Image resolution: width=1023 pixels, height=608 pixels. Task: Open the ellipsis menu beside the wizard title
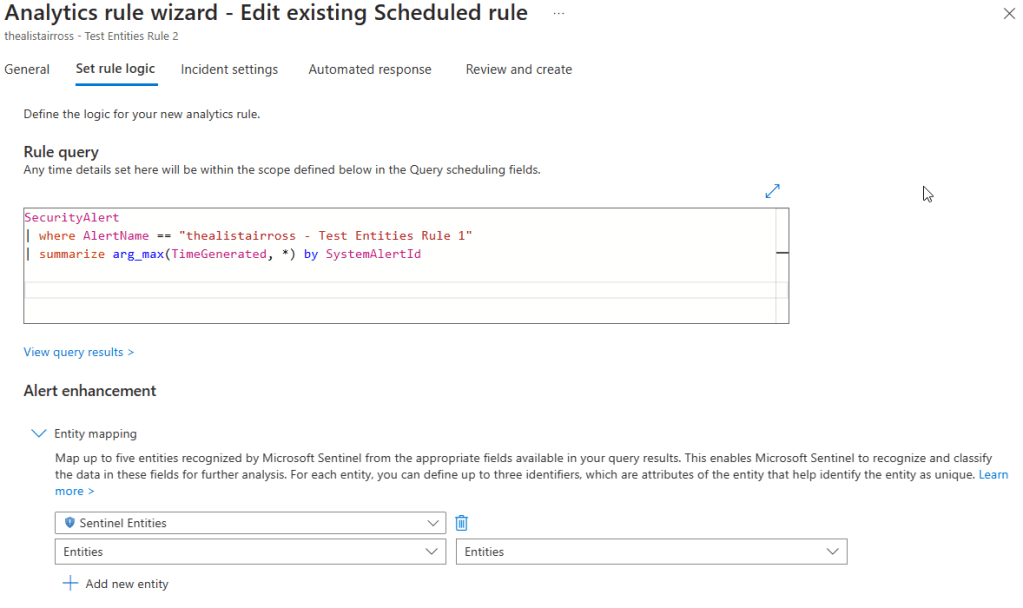[x=558, y=13]
